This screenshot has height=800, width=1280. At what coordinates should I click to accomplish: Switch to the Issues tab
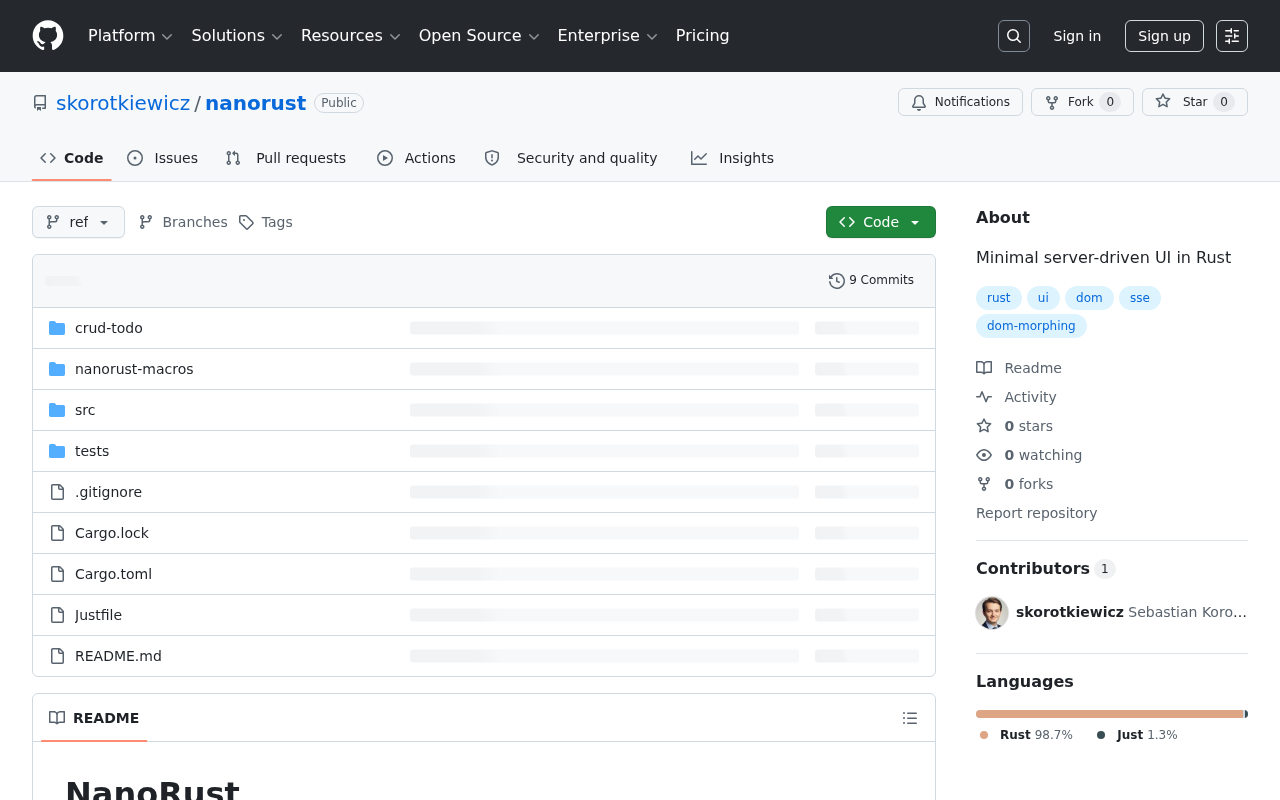pos(163,158)
